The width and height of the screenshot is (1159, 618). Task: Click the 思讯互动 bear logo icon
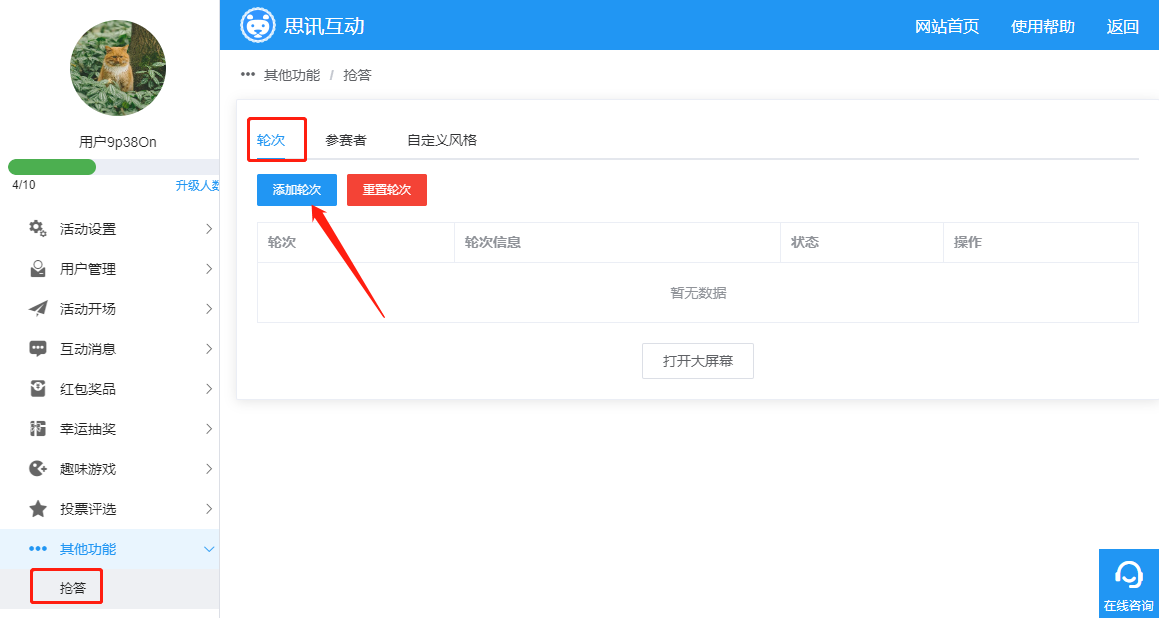(x=258, y=25)
